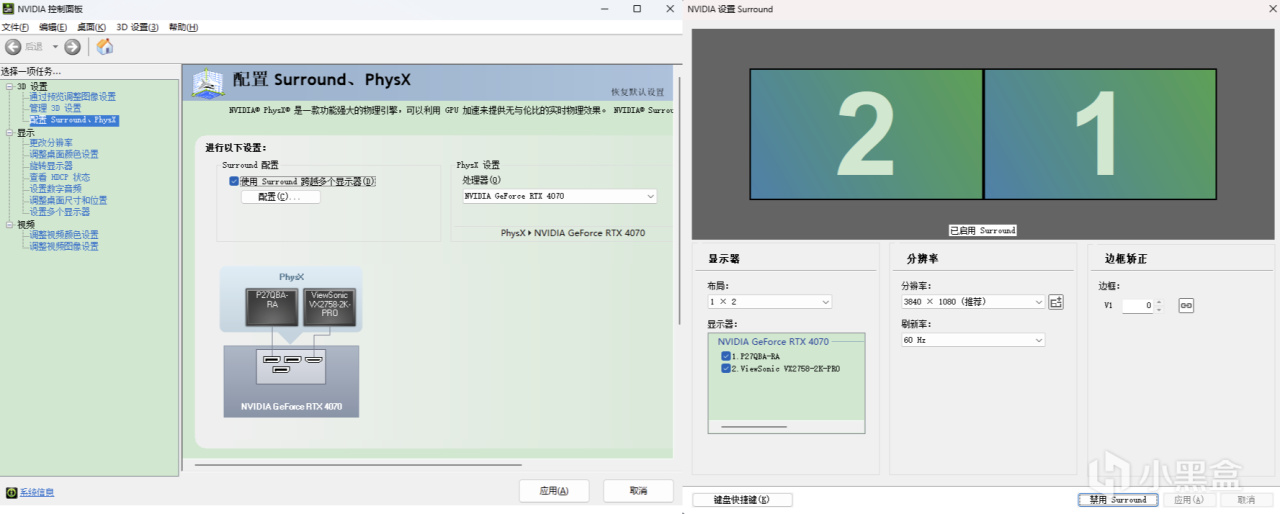Click the bezel link icon next to V1
Screen dimensions: 1280x514
[x=1186, y=306]
